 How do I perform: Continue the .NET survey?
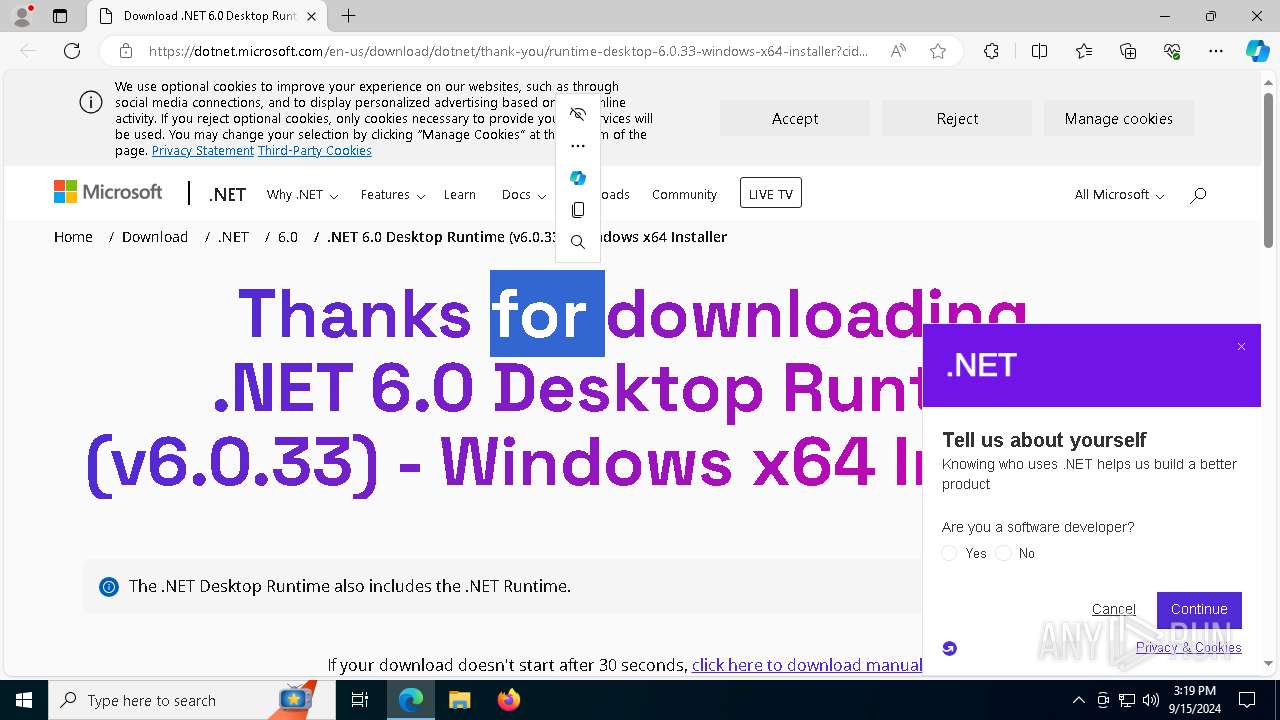1199,609
